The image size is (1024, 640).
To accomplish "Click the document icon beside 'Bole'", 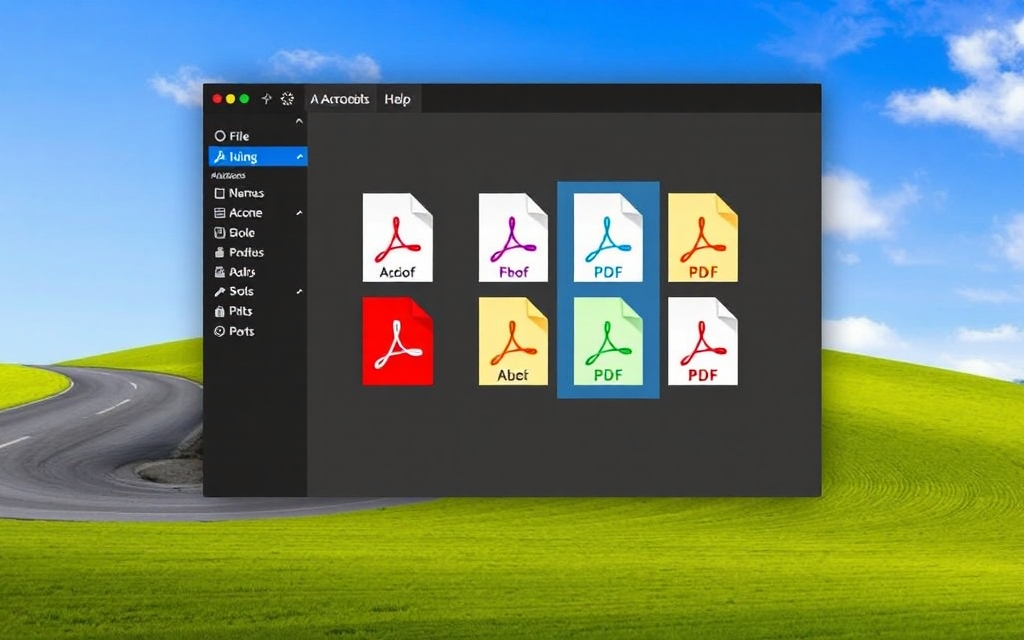I will tap(219, 232).
